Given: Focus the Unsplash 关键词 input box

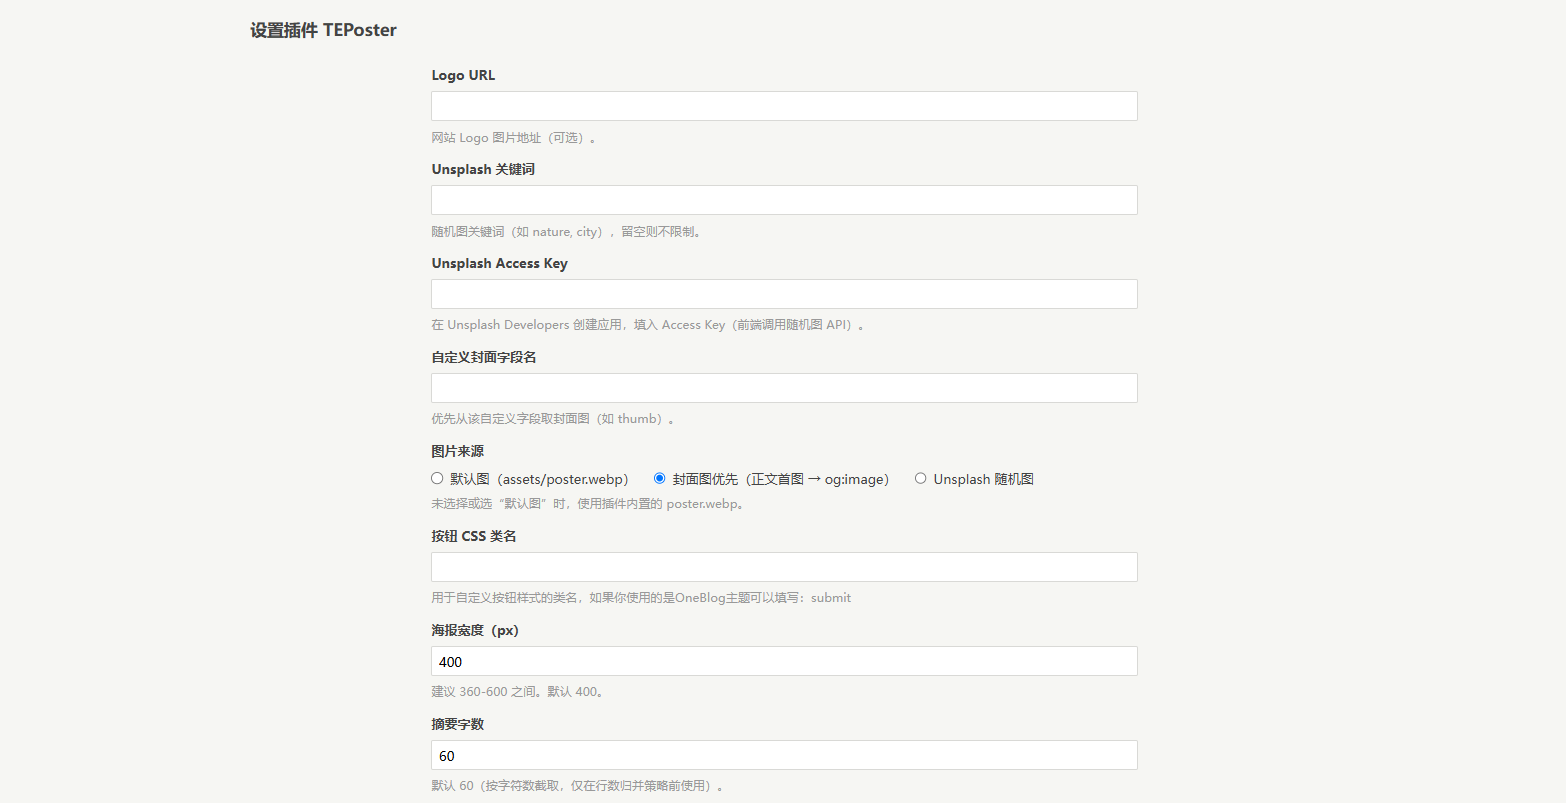Looking at the screenshot, I should pos(784,200).
